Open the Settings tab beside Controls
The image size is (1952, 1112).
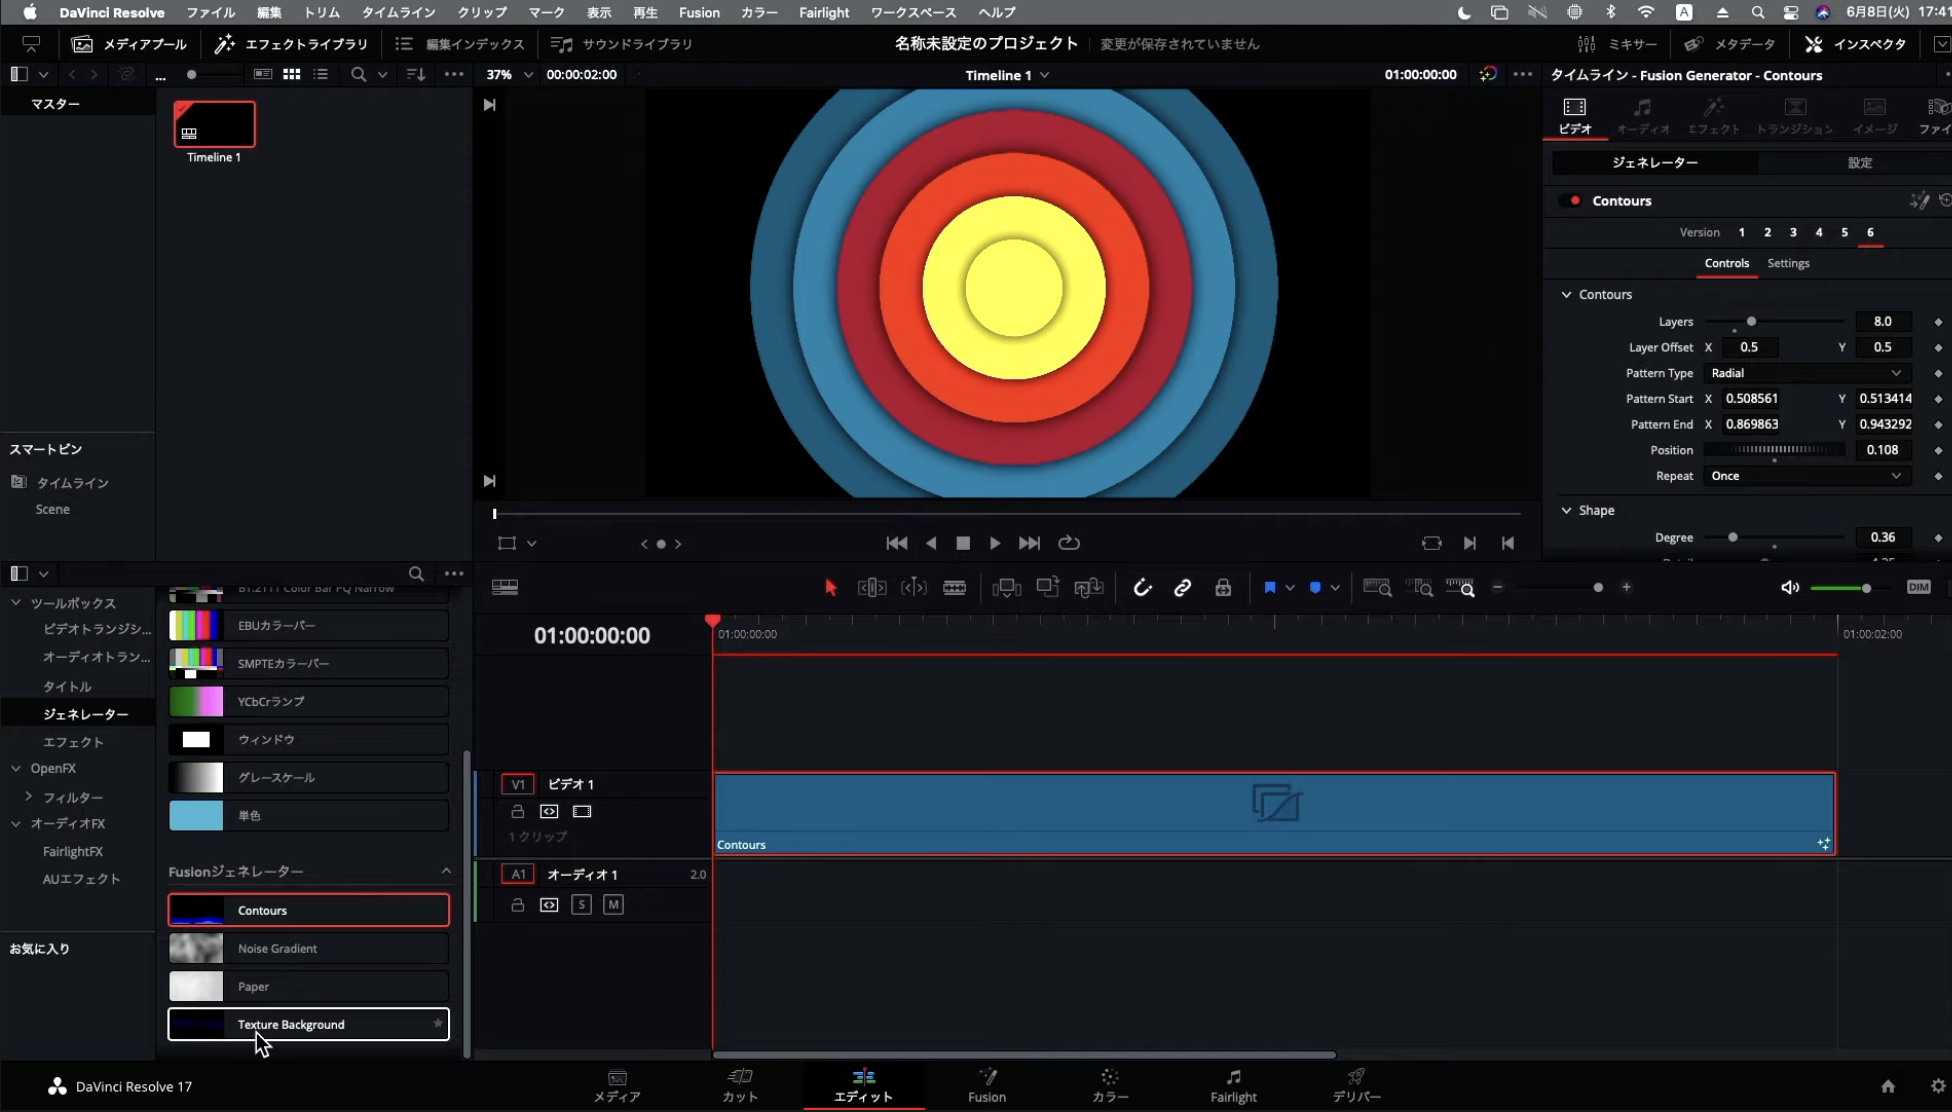coord(1788,263)
